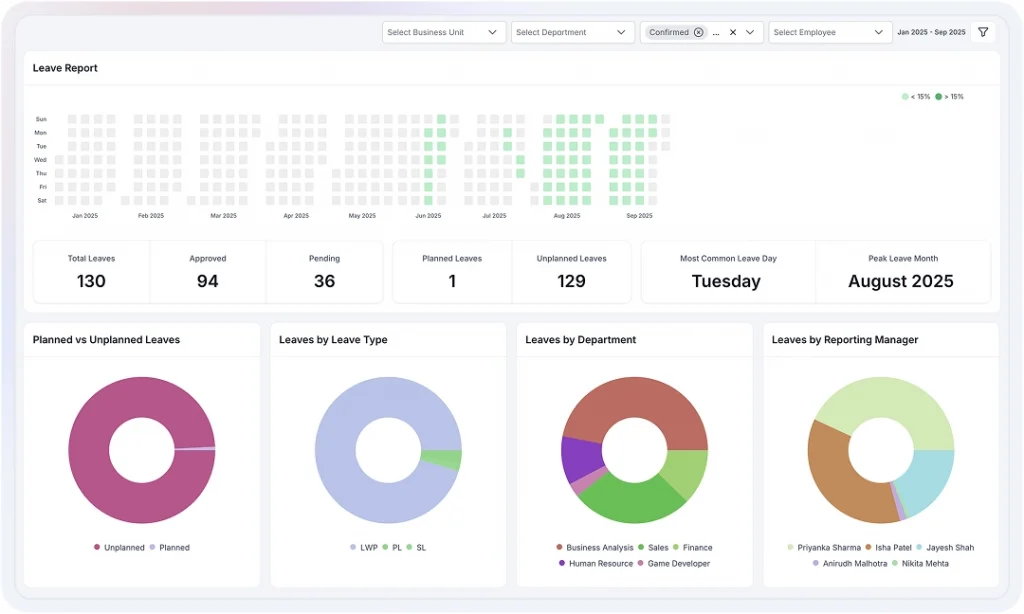The height and width of the screenshot is (614, 1024).
Task: Toggle Priyanka Sharma in manager legend
Action: pyautogui.click(x=824, y=547)
